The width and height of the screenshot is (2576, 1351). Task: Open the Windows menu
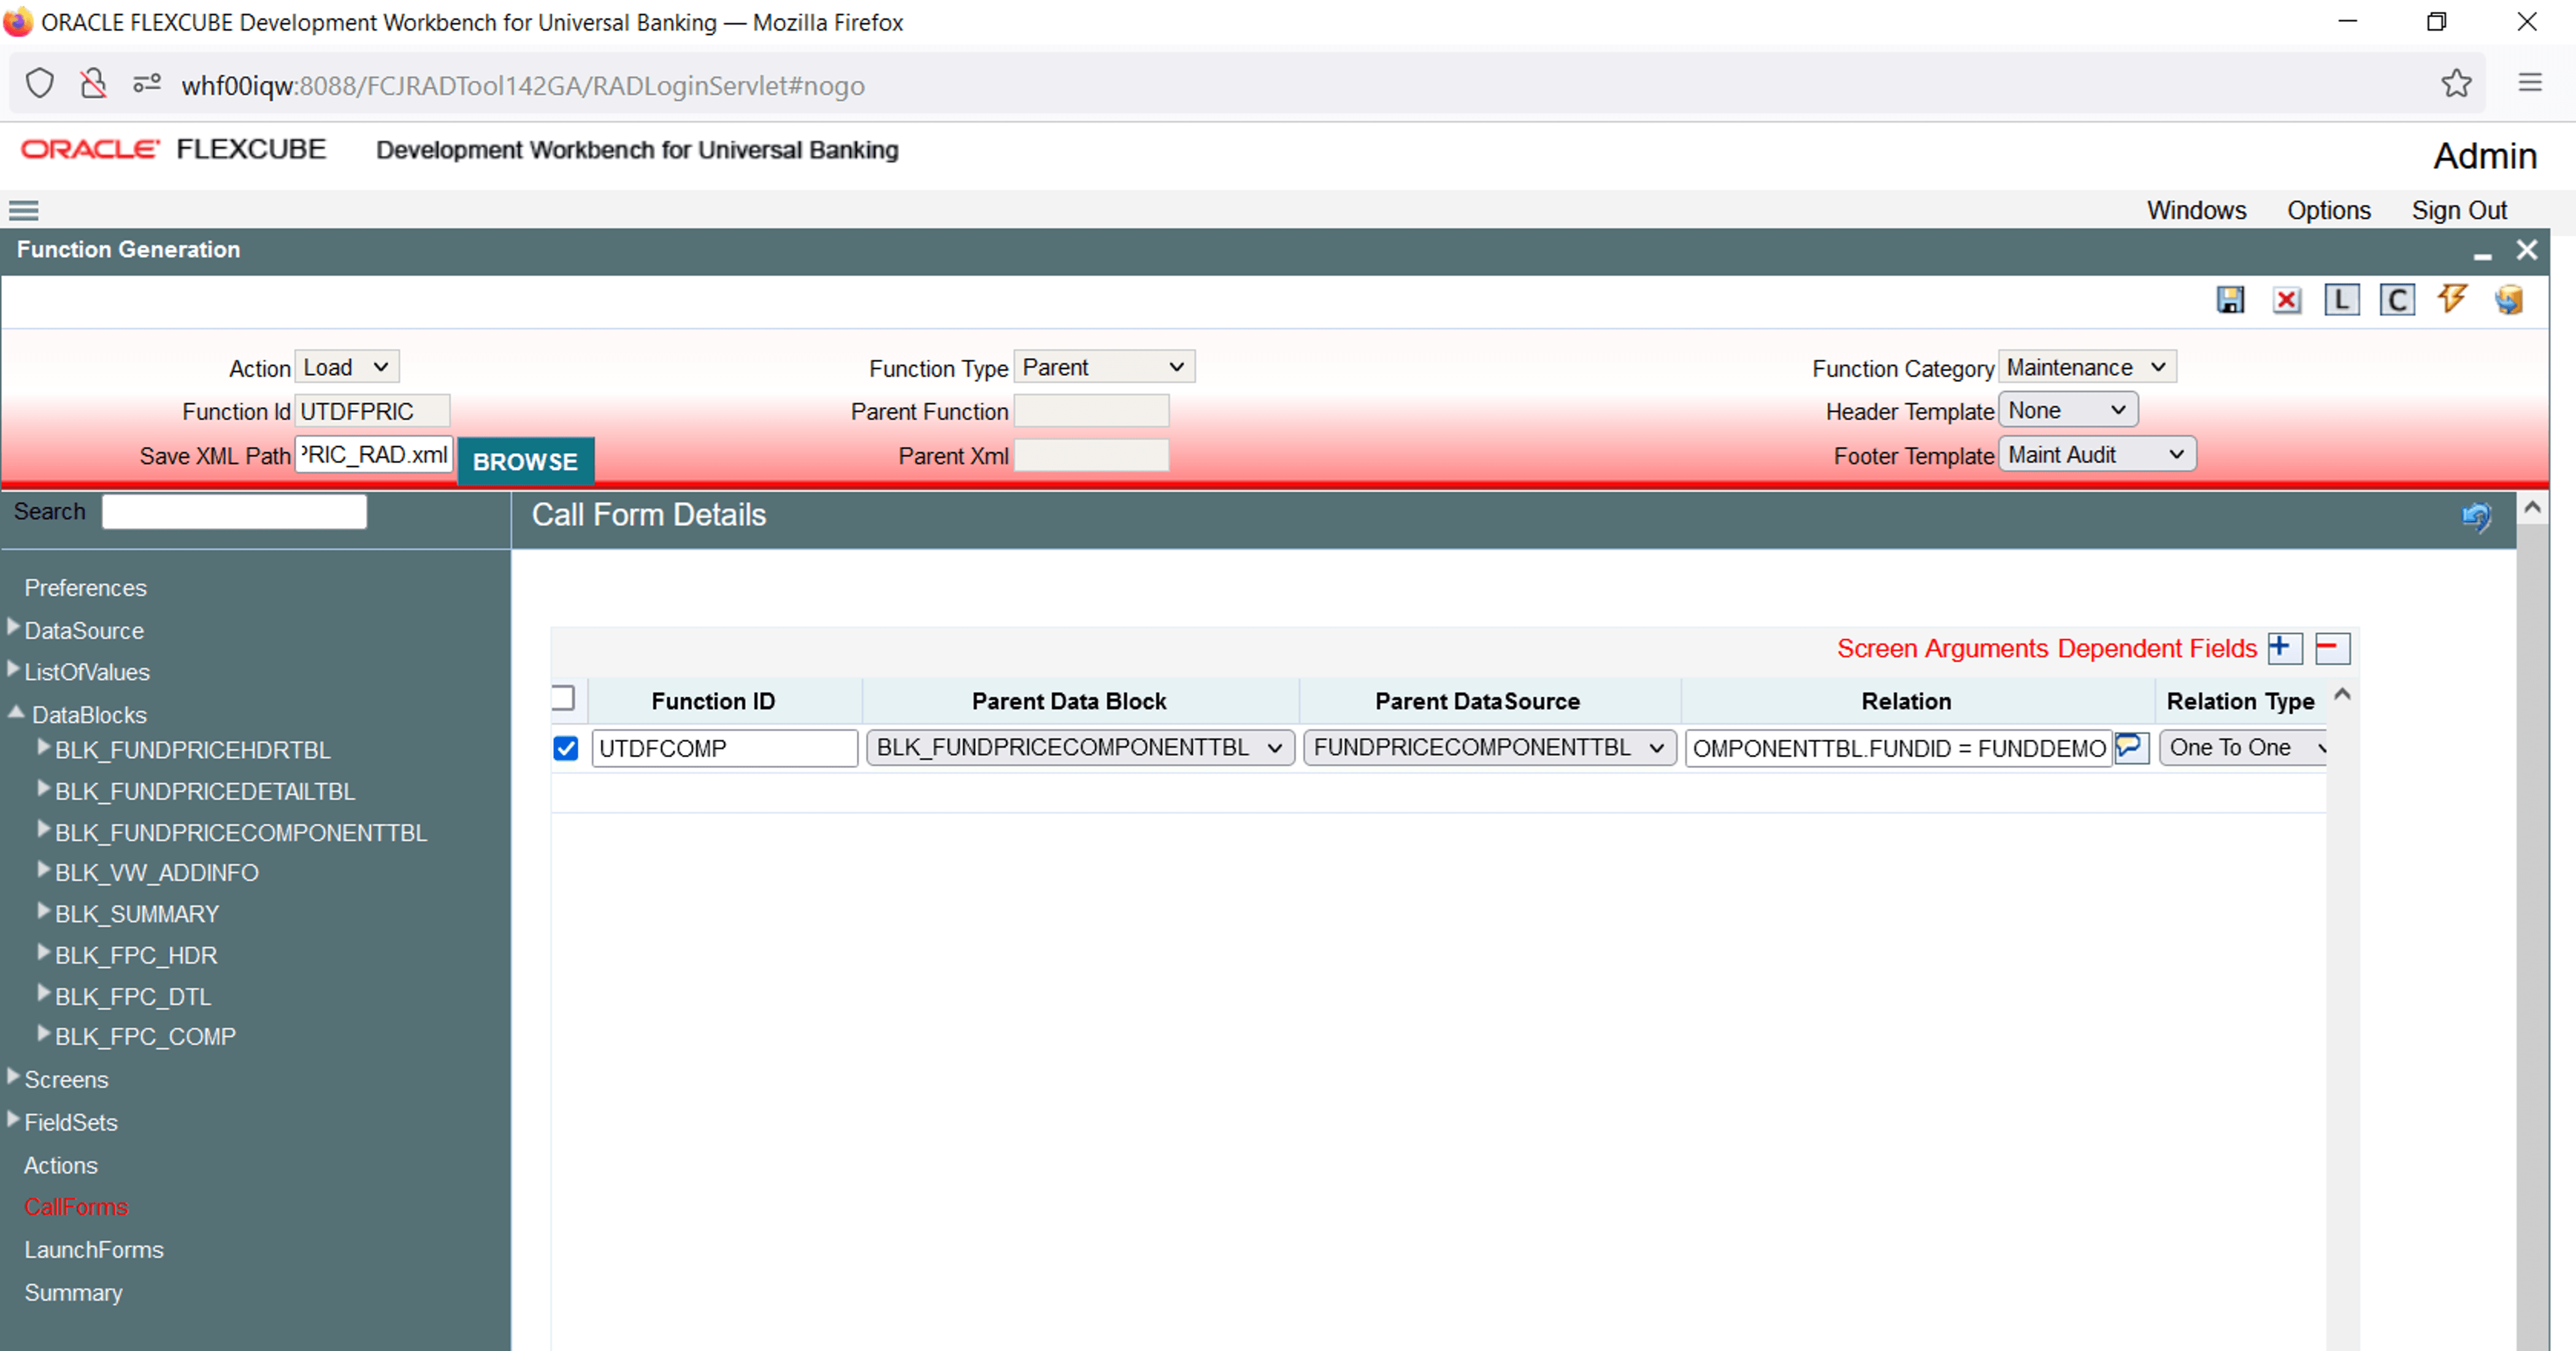[x=2196, y=210]
